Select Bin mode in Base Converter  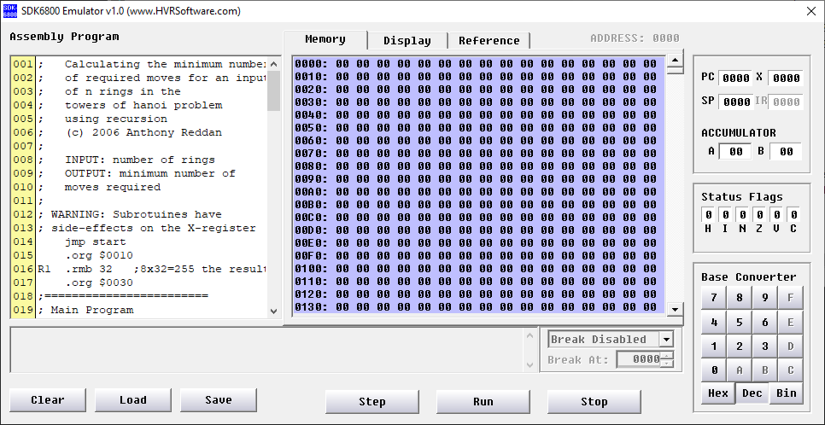coord(786,393)
